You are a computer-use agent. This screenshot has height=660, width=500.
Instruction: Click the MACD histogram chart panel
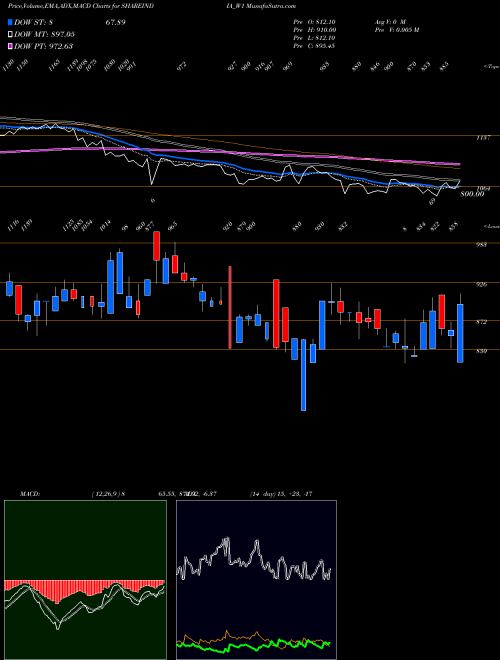85,580
